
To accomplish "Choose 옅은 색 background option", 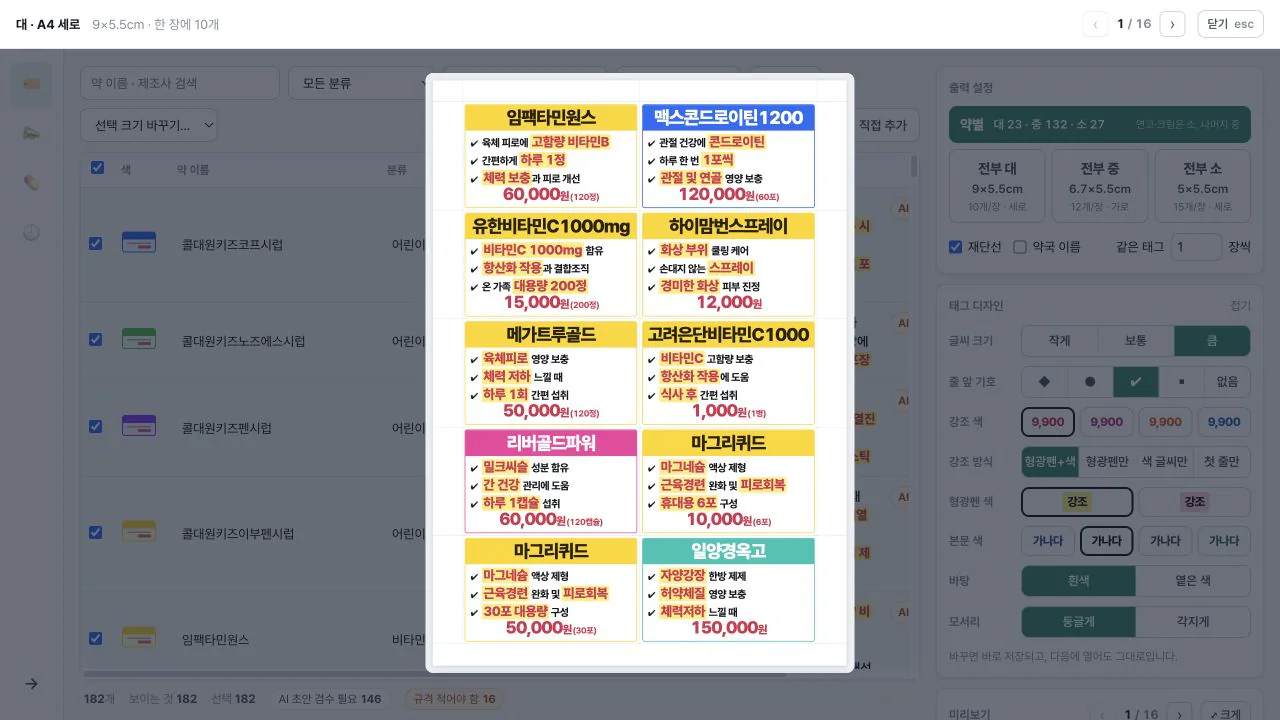I will [x=1193, y=581].
